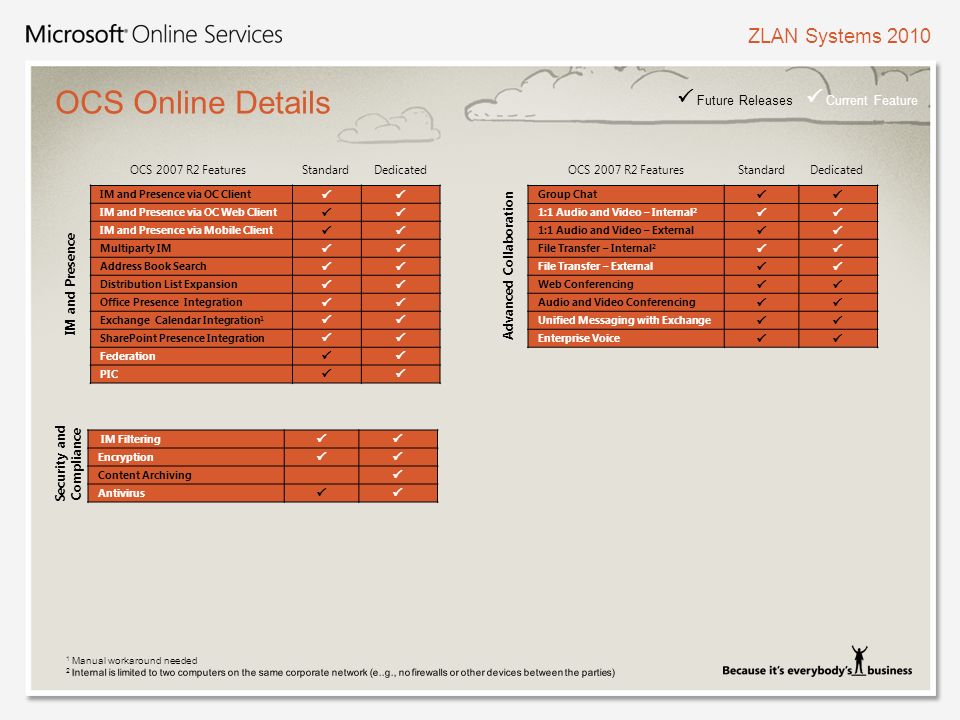The width and height of the screenshot is (960, 720).
Task: Click the cheering person figure in the slogan
Action: [x=859, y=660]
